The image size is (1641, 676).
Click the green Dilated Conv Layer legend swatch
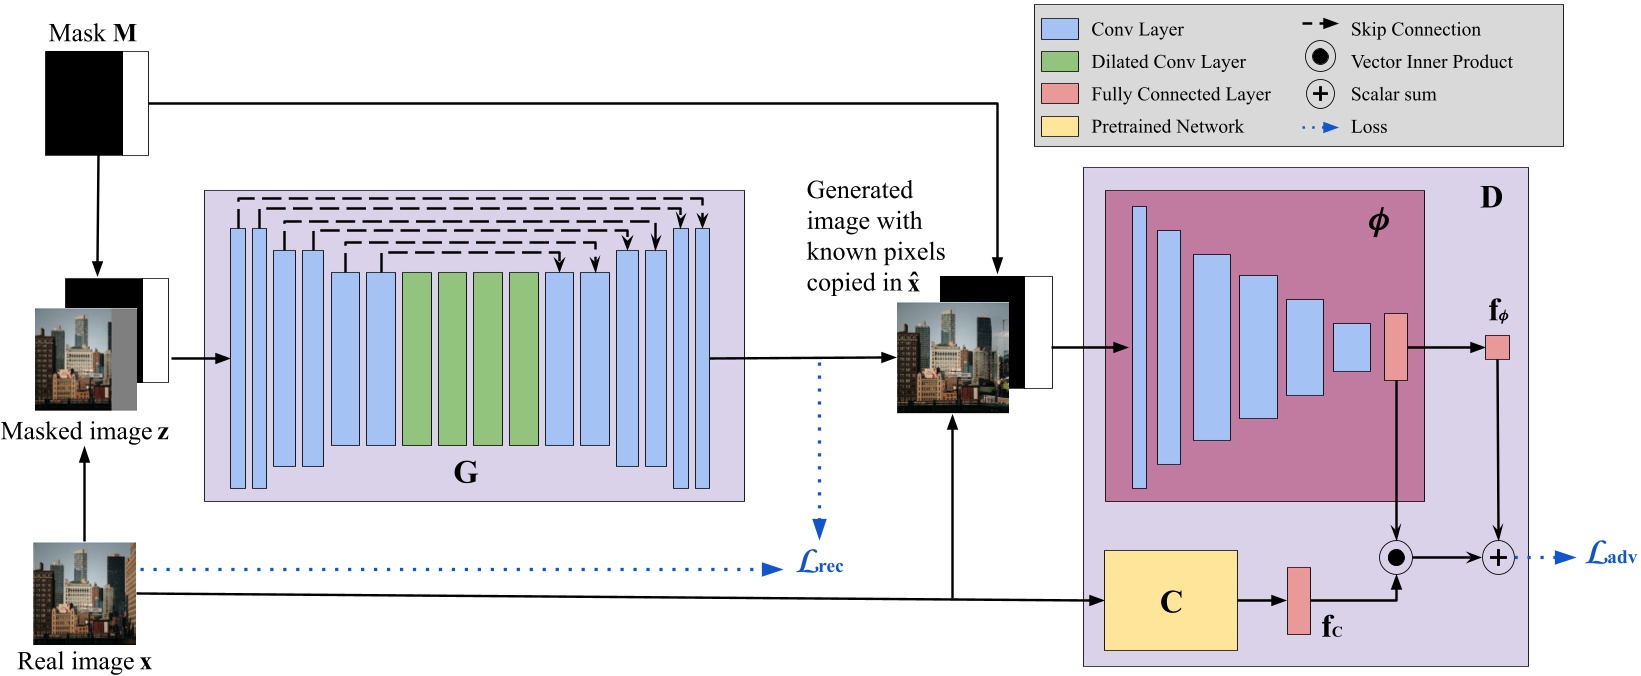click(x=1059, y=62)
